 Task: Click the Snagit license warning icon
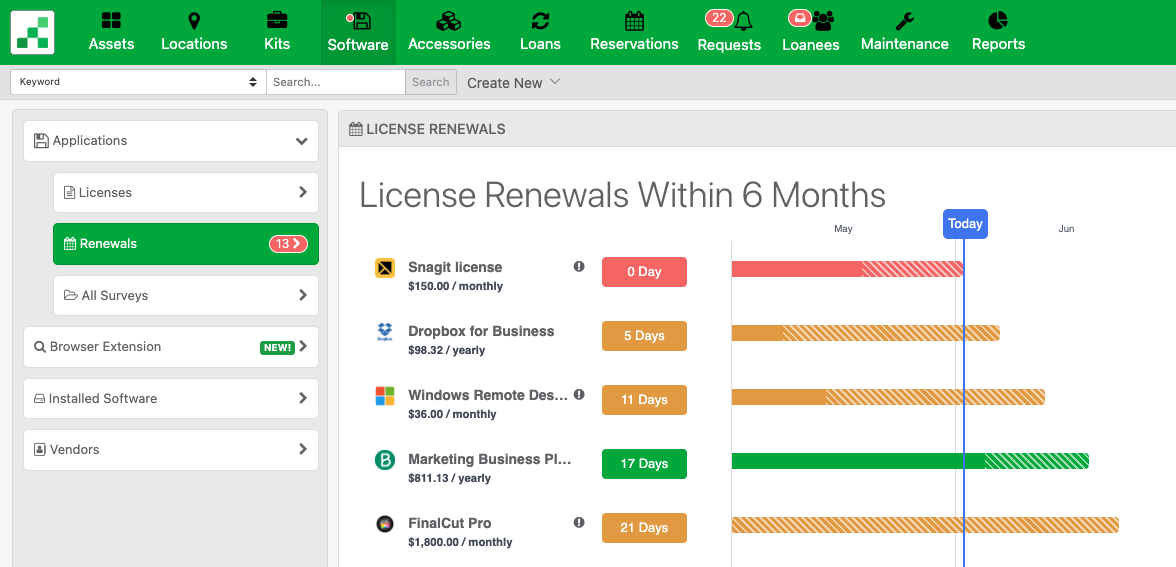click(x=579, y=266)
